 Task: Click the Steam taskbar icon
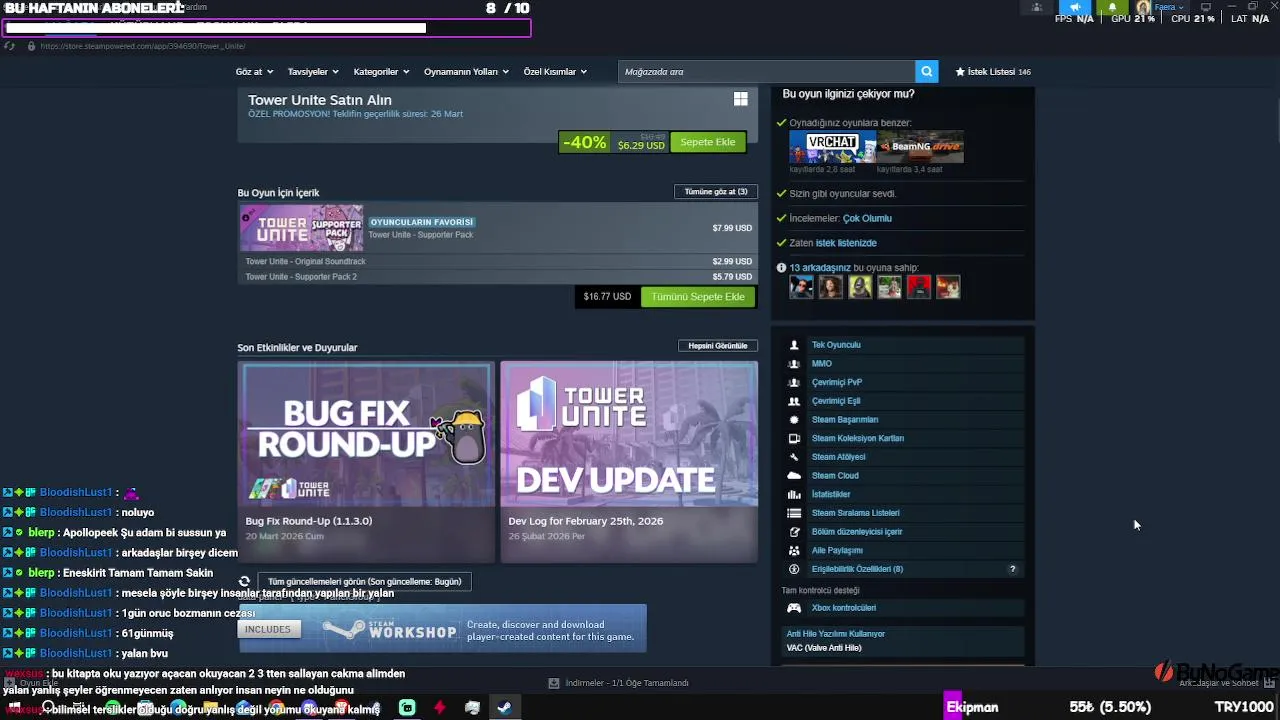pyautogui.click(x=504, y=708)
